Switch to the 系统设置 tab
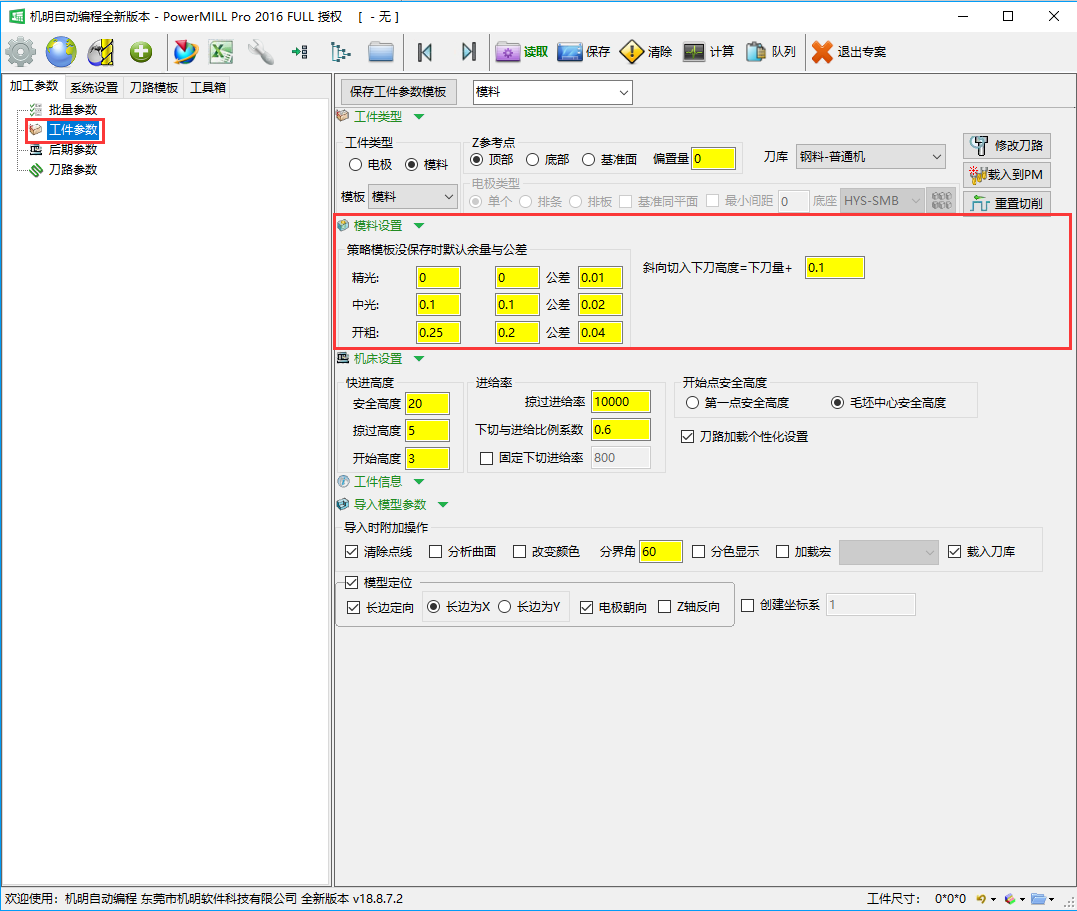The image size is (1077, 911). (x=94, y=87)
